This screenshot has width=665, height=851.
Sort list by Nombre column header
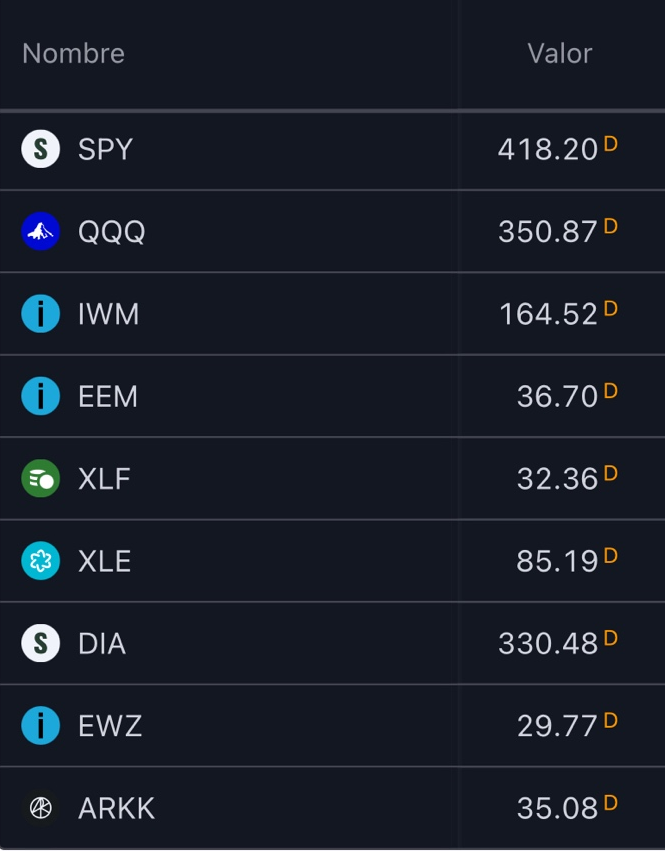pos(73,54)
